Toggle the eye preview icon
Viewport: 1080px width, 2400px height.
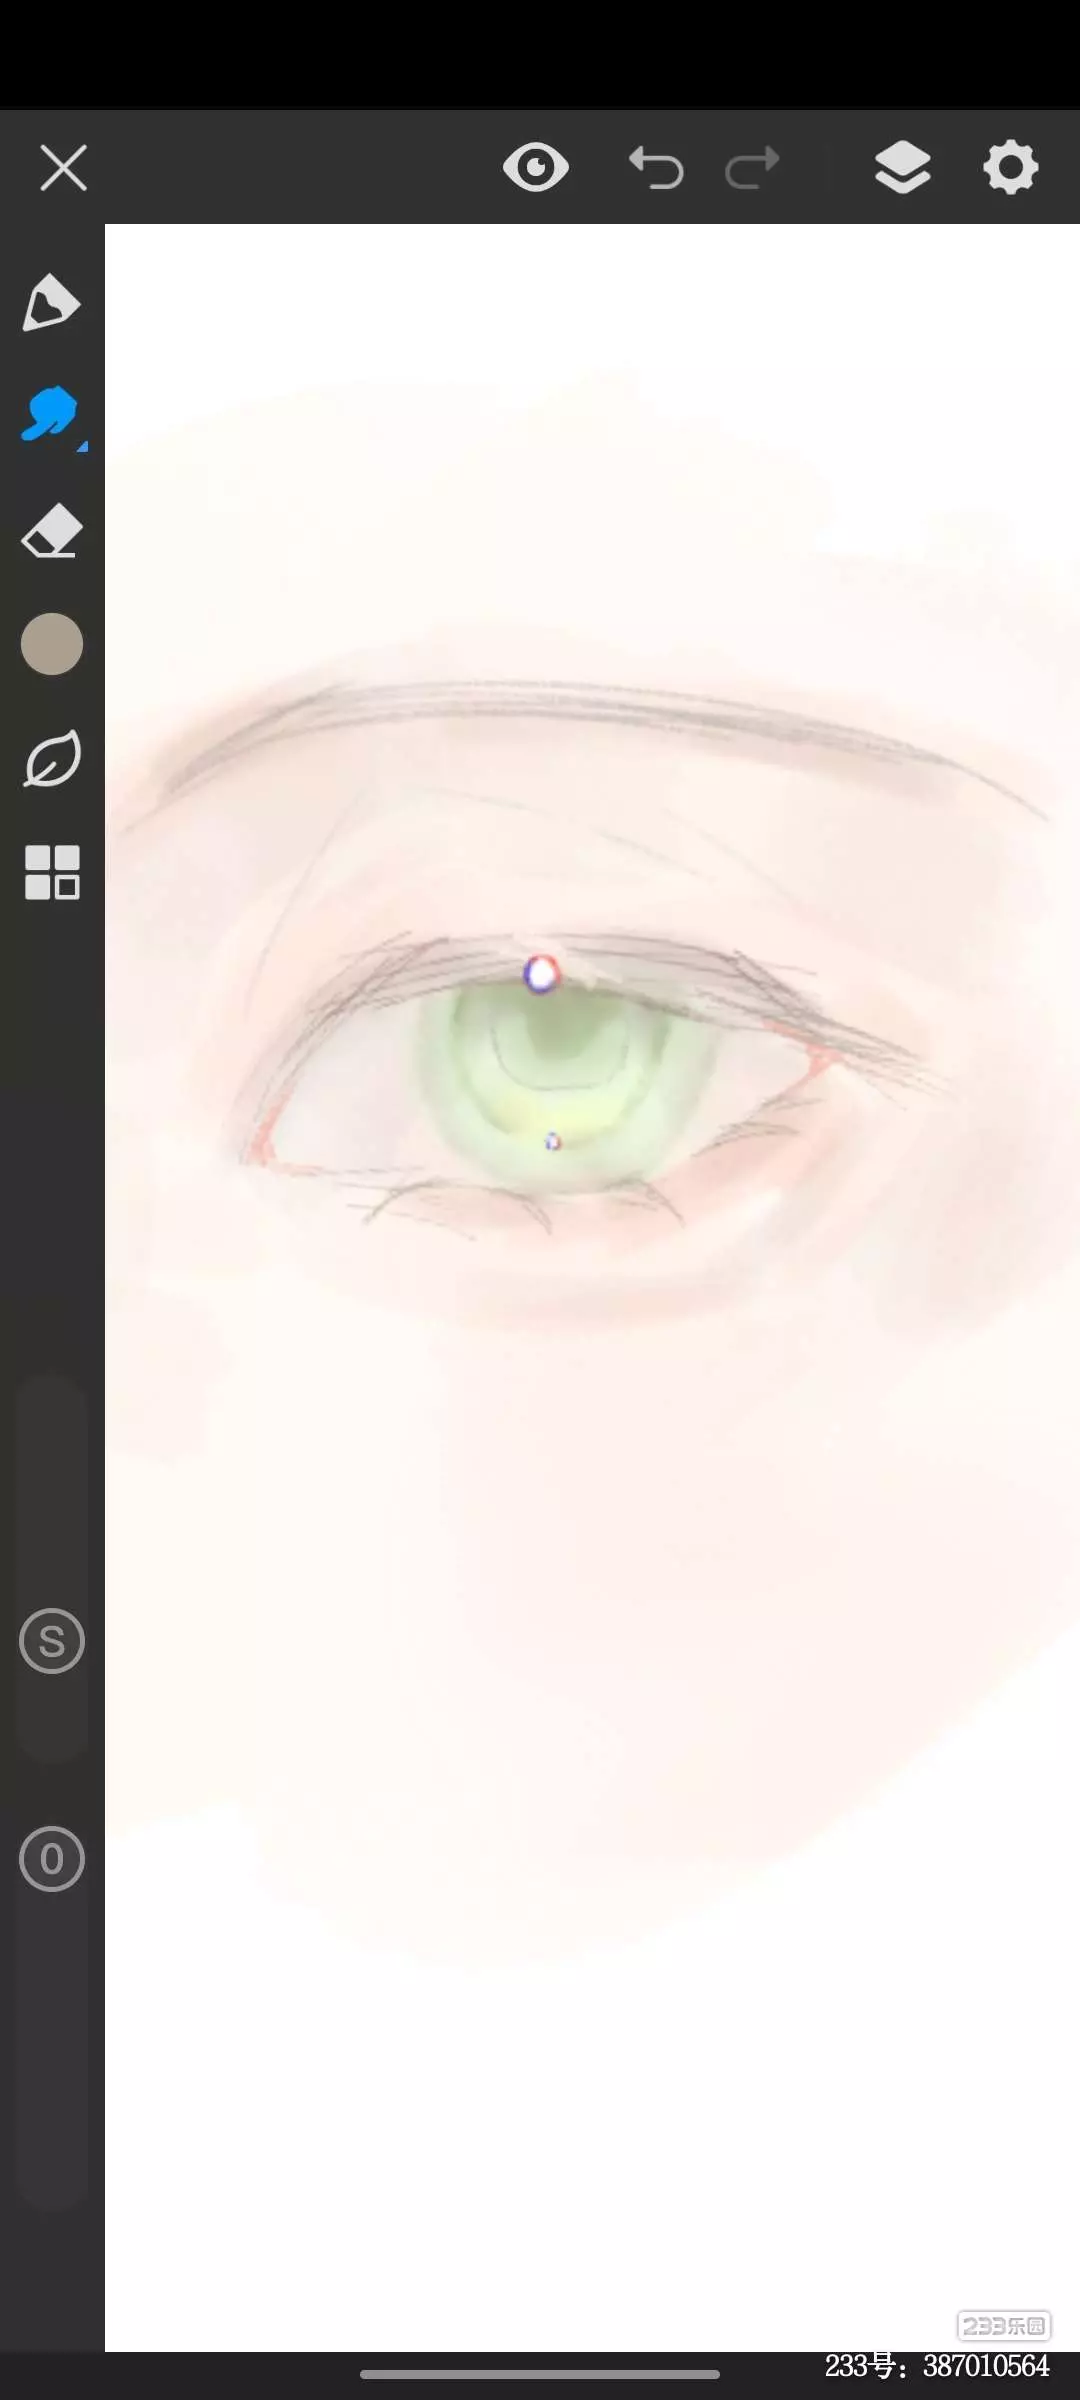click(x=536, y=167)
